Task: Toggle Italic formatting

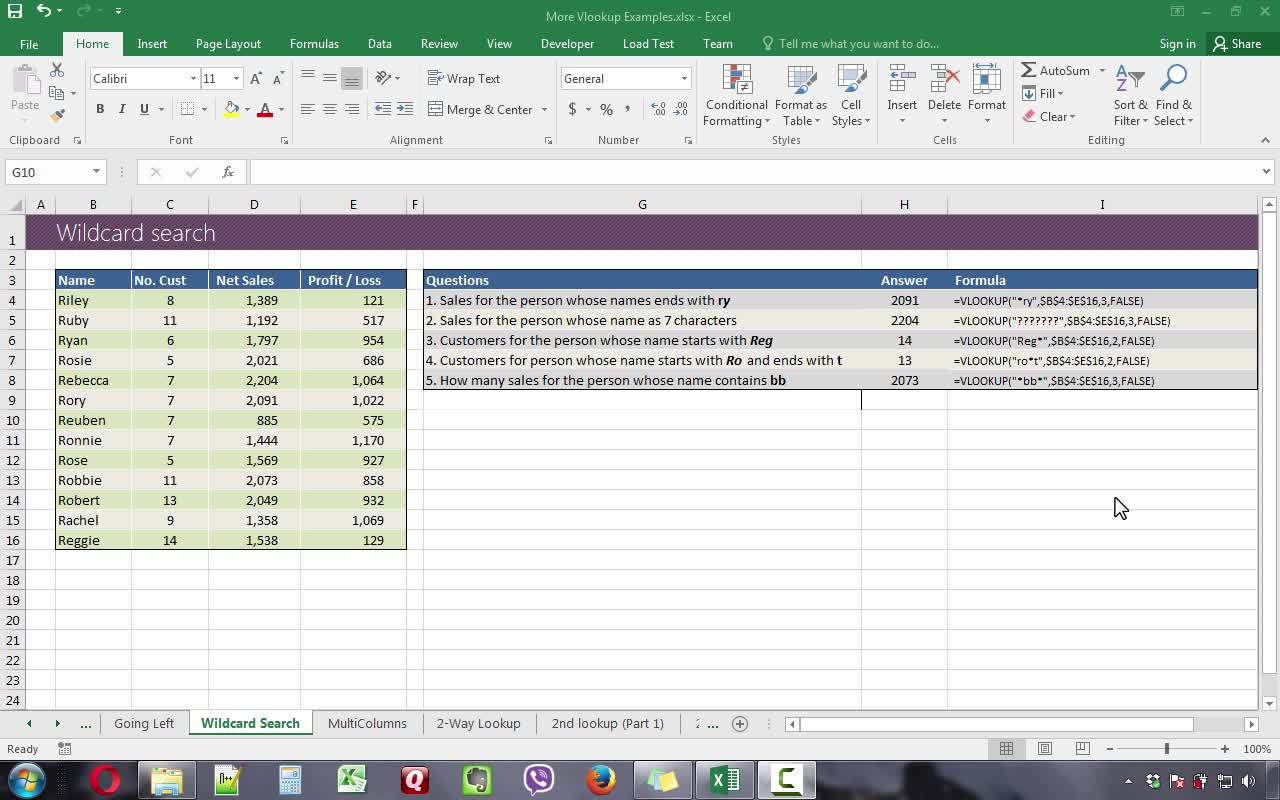Action: (x=122, y=109)
